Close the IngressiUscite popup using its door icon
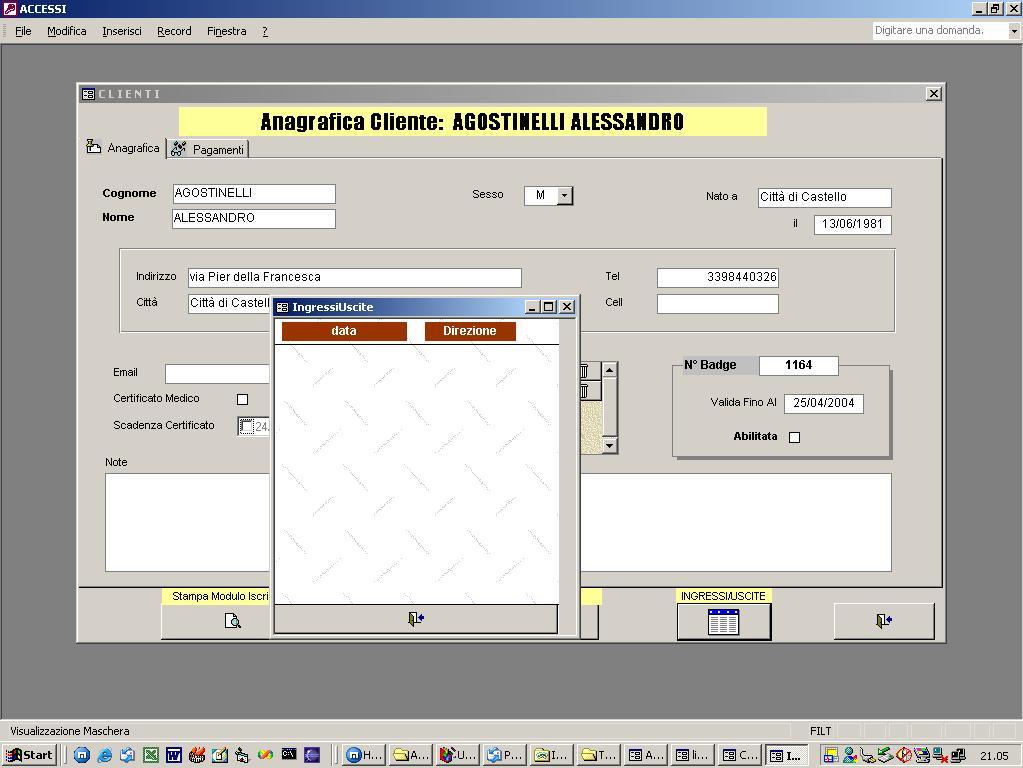This screenshot has height=768, width=1023. coord(416,619)
